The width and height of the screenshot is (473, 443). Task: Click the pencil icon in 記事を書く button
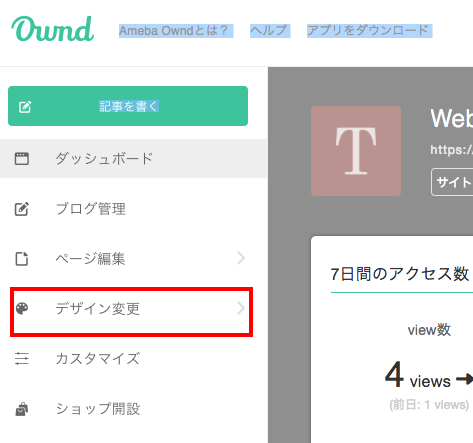pos(25,107)
